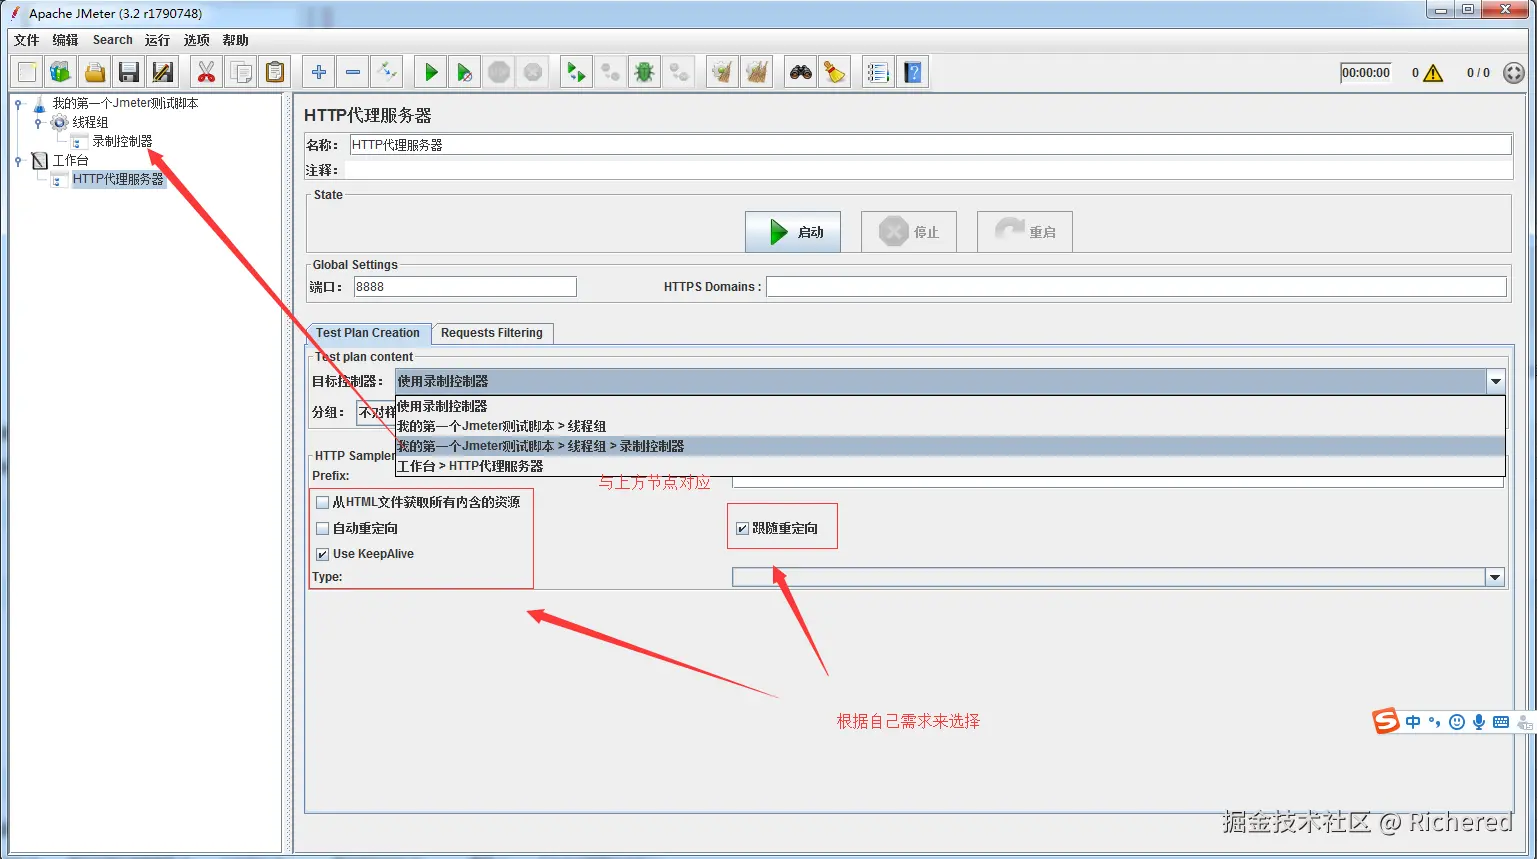1537x859 pixels.
Task: Switch to the Test Plan Creation tab
Action: (368, 333)
